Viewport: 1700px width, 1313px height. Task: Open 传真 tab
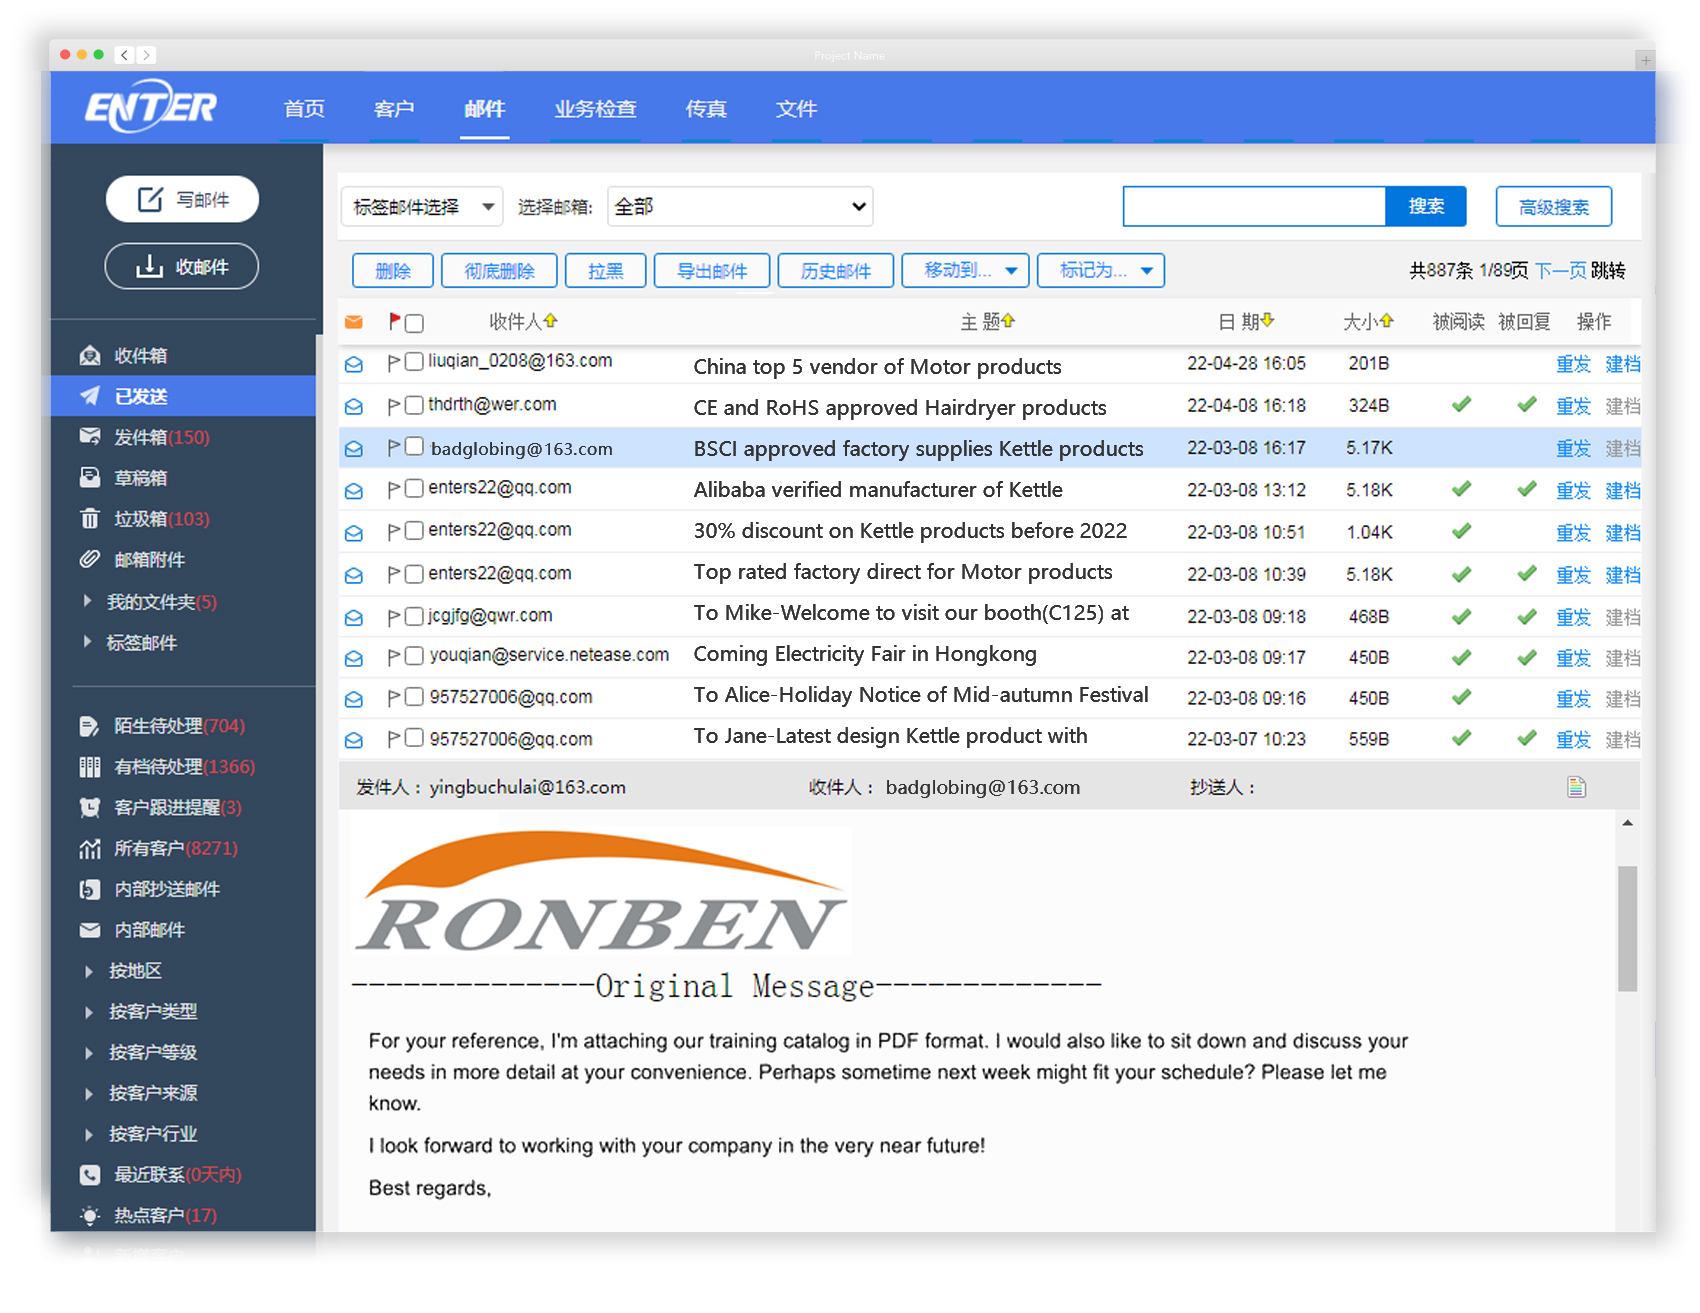pyautogui.click(x=706, y=108)
